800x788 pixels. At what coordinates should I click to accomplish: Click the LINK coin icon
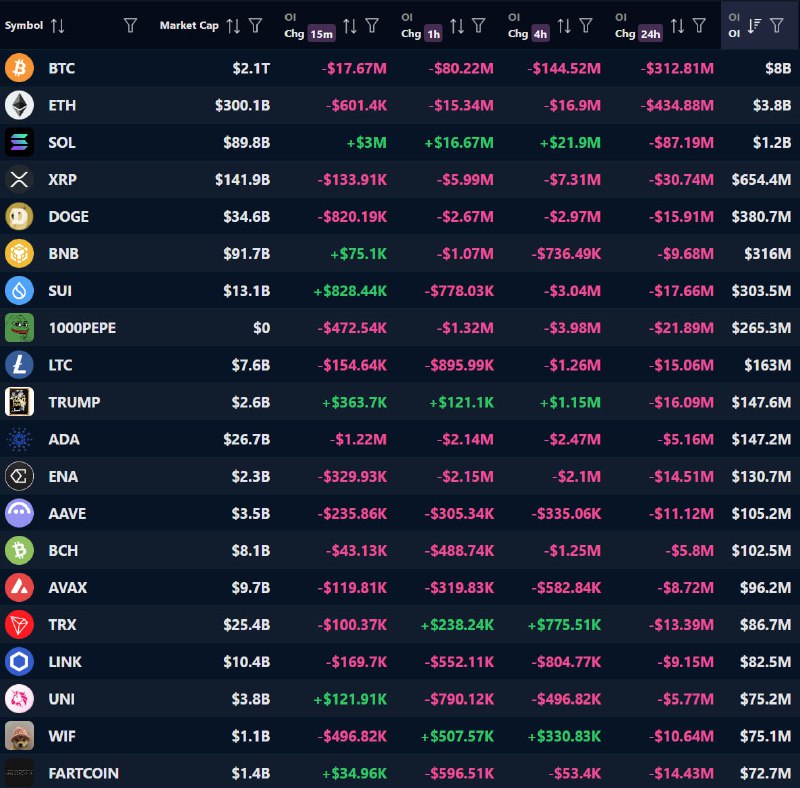tap(19, 661)
